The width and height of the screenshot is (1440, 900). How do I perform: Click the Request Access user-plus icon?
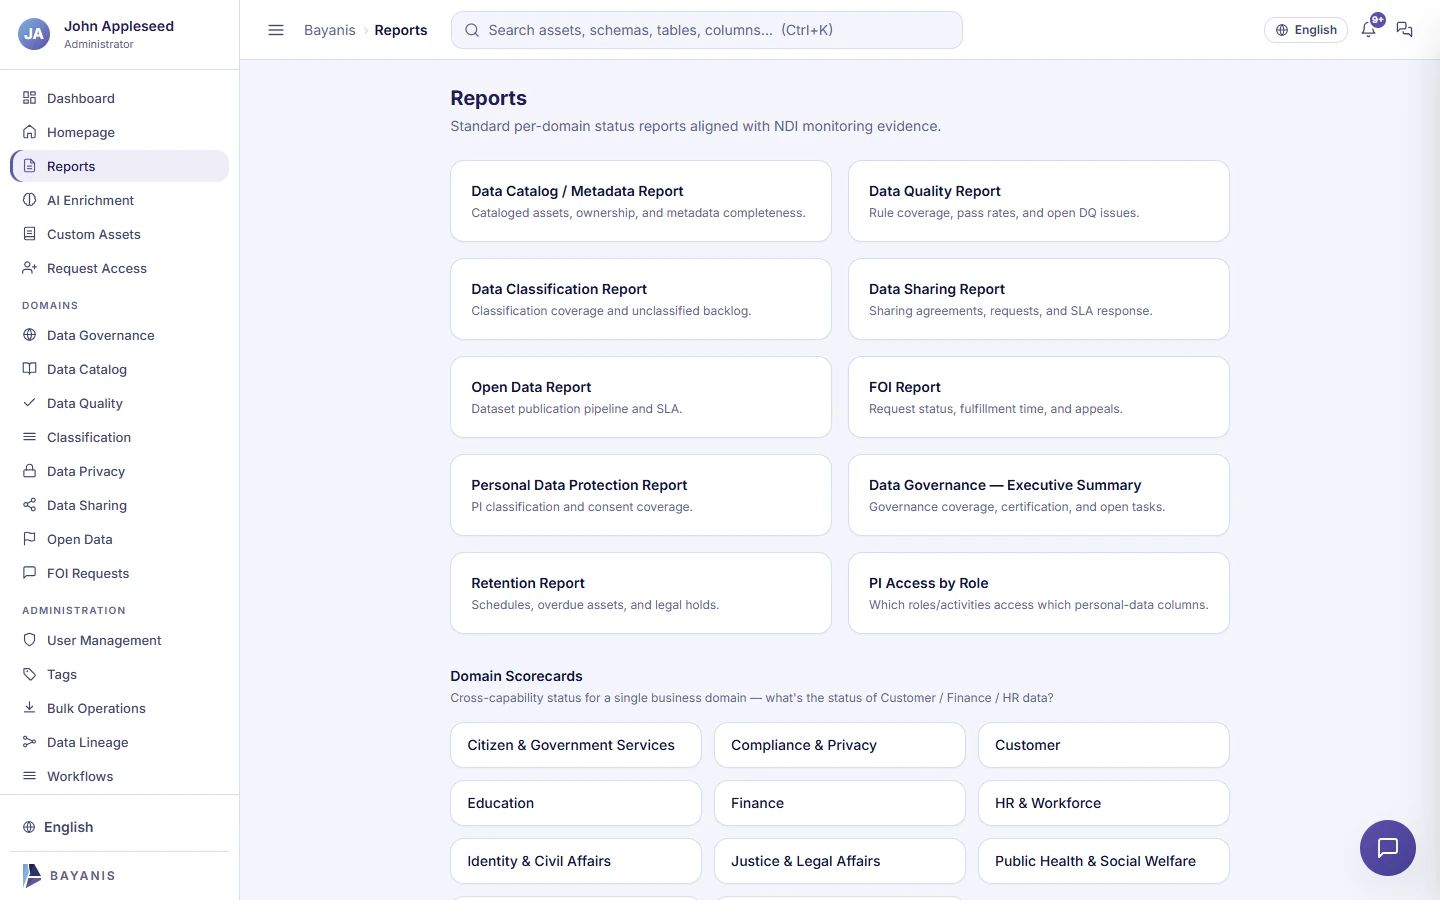tap(29, 268)
